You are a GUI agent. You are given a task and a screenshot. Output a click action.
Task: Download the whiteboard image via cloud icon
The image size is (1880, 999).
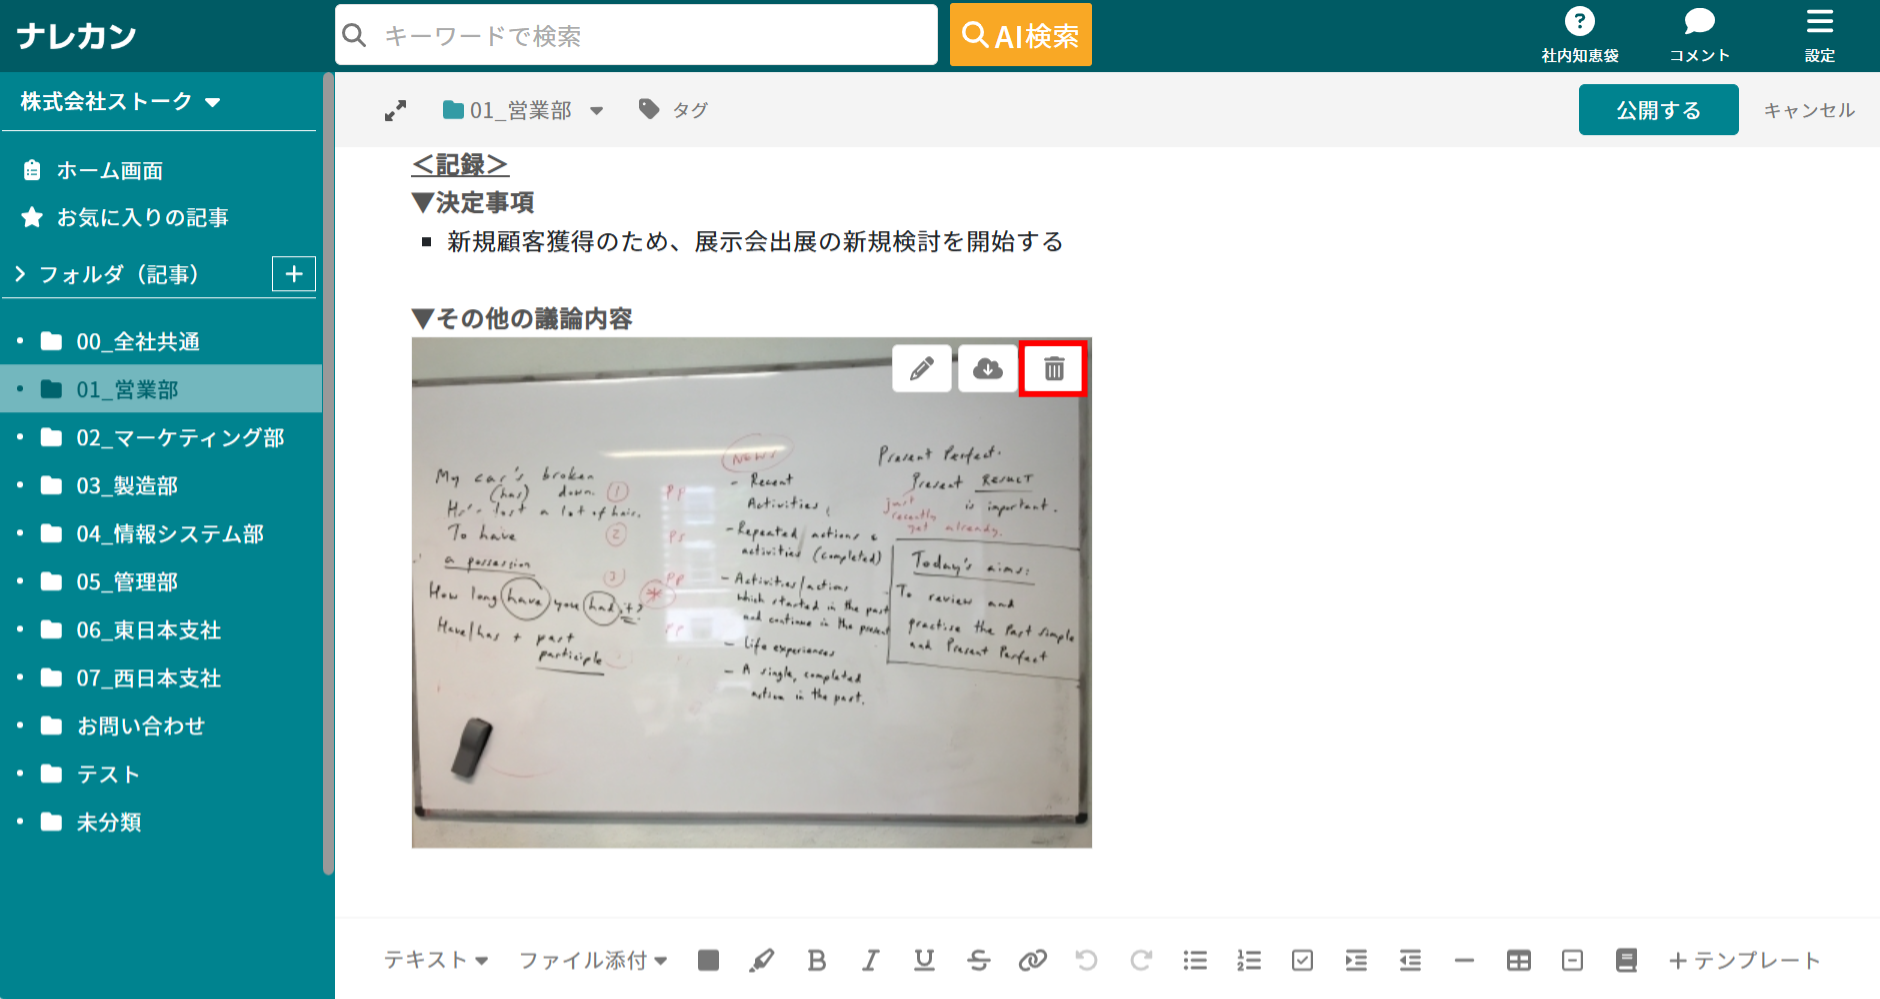coord(987,368)
